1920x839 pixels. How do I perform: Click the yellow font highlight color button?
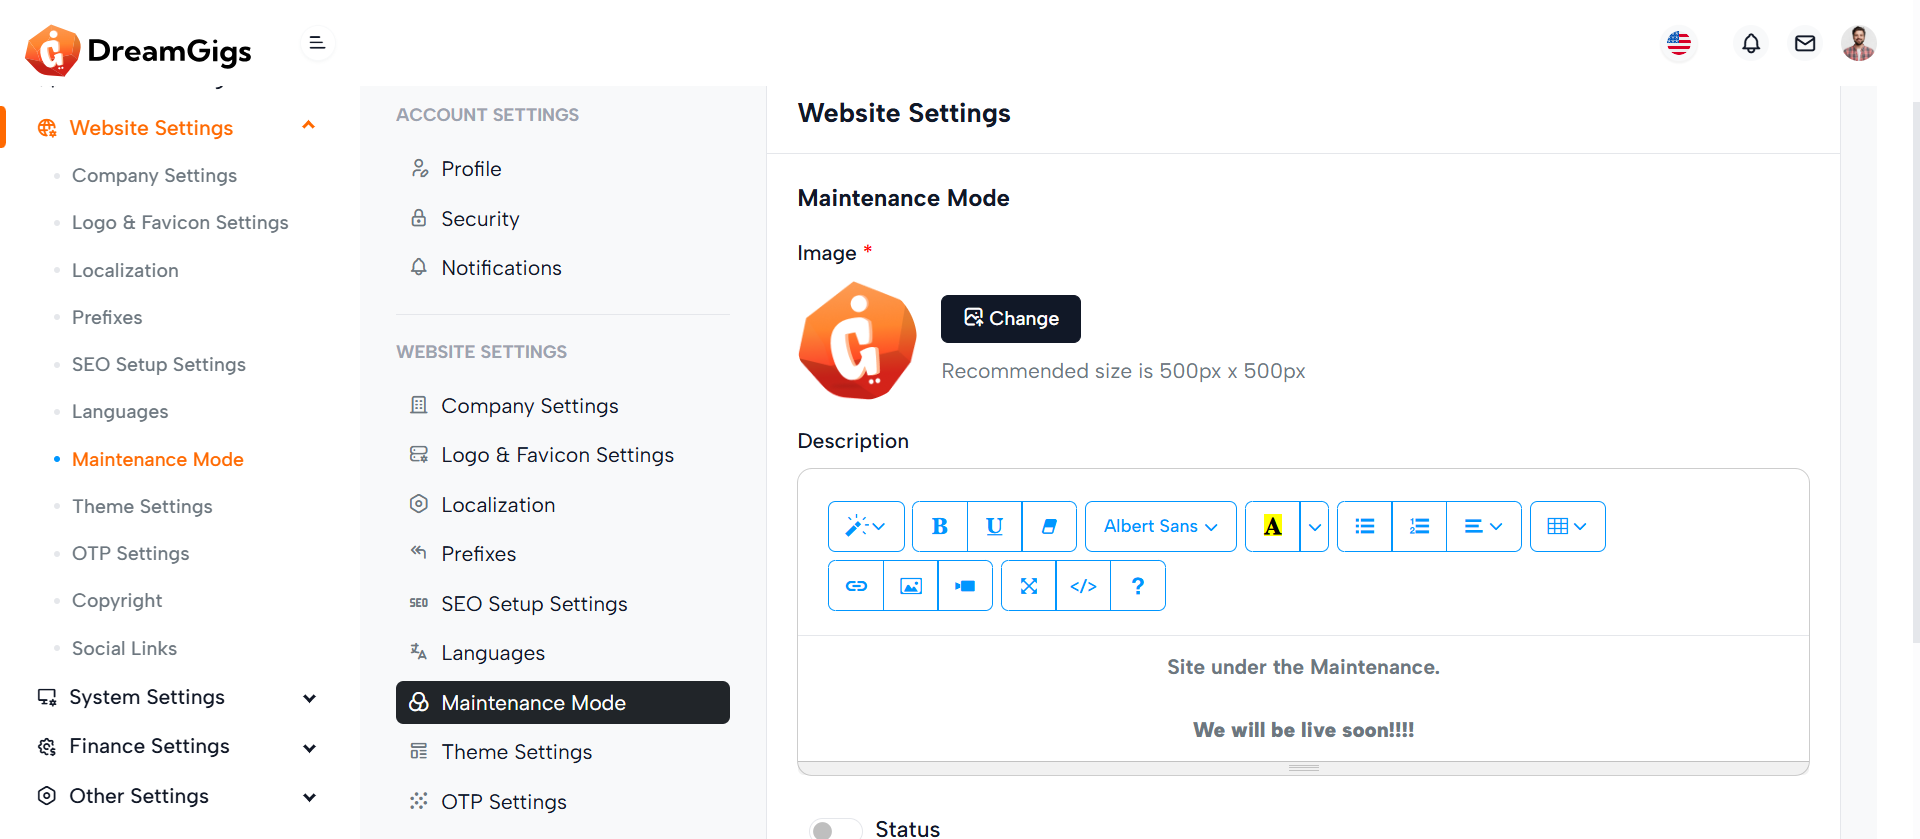pyautogui.click(x=1272, y=527)
